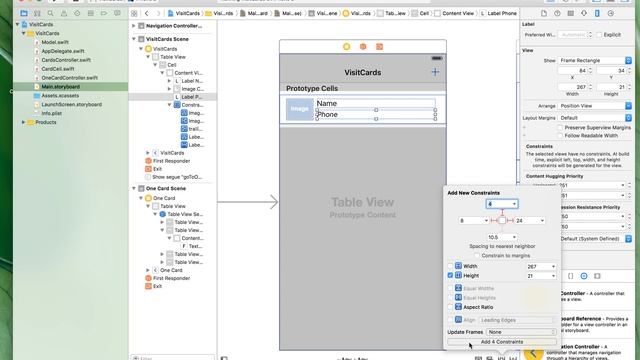This screenshot has width=640, height=360.
Task: Open Model.swift in the navigator
Action: click(55, 42)
